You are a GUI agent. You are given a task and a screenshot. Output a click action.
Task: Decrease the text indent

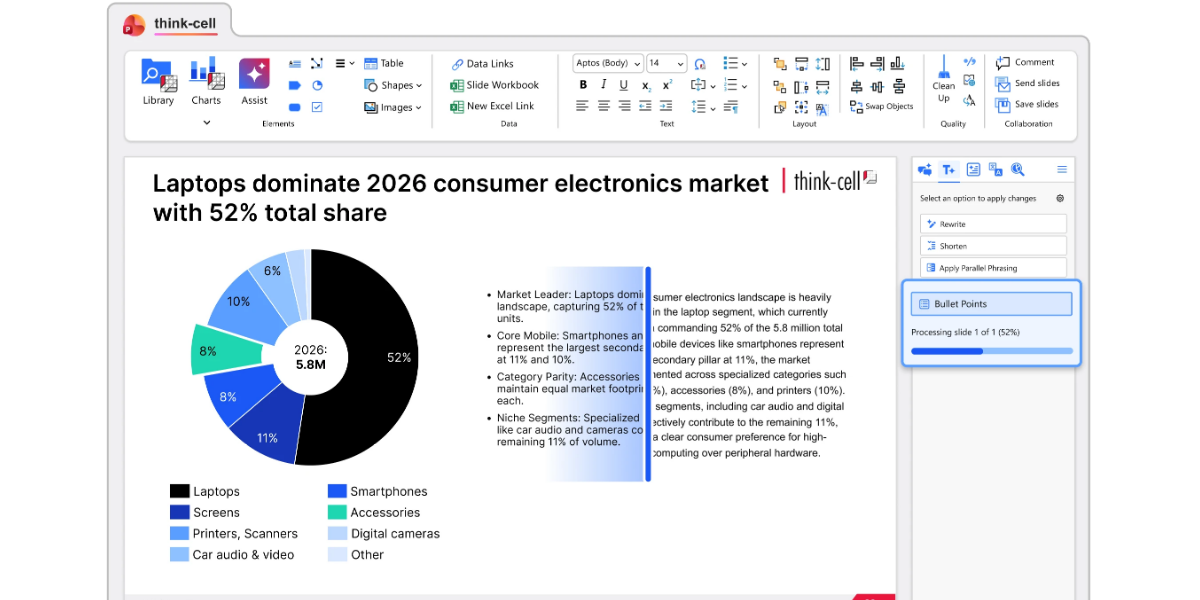click(645, 106)
